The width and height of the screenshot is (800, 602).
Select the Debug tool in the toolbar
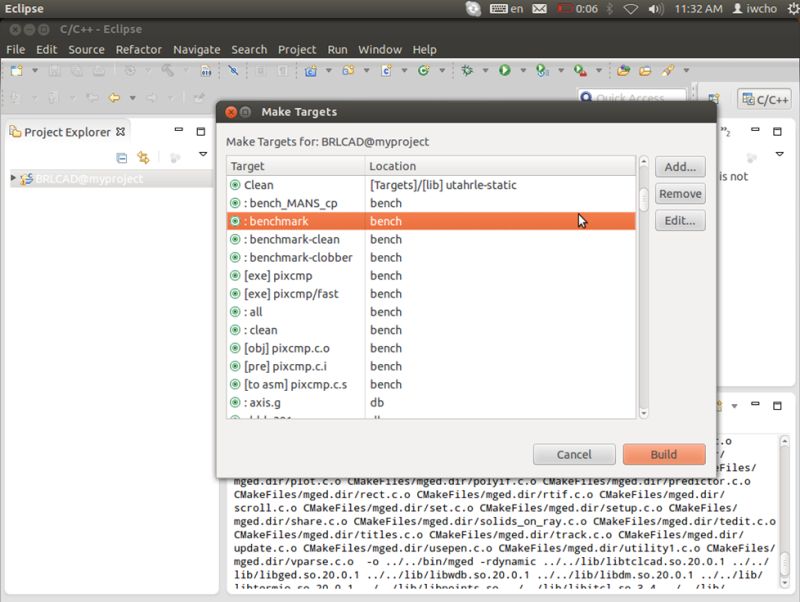[x=466, y=69]
